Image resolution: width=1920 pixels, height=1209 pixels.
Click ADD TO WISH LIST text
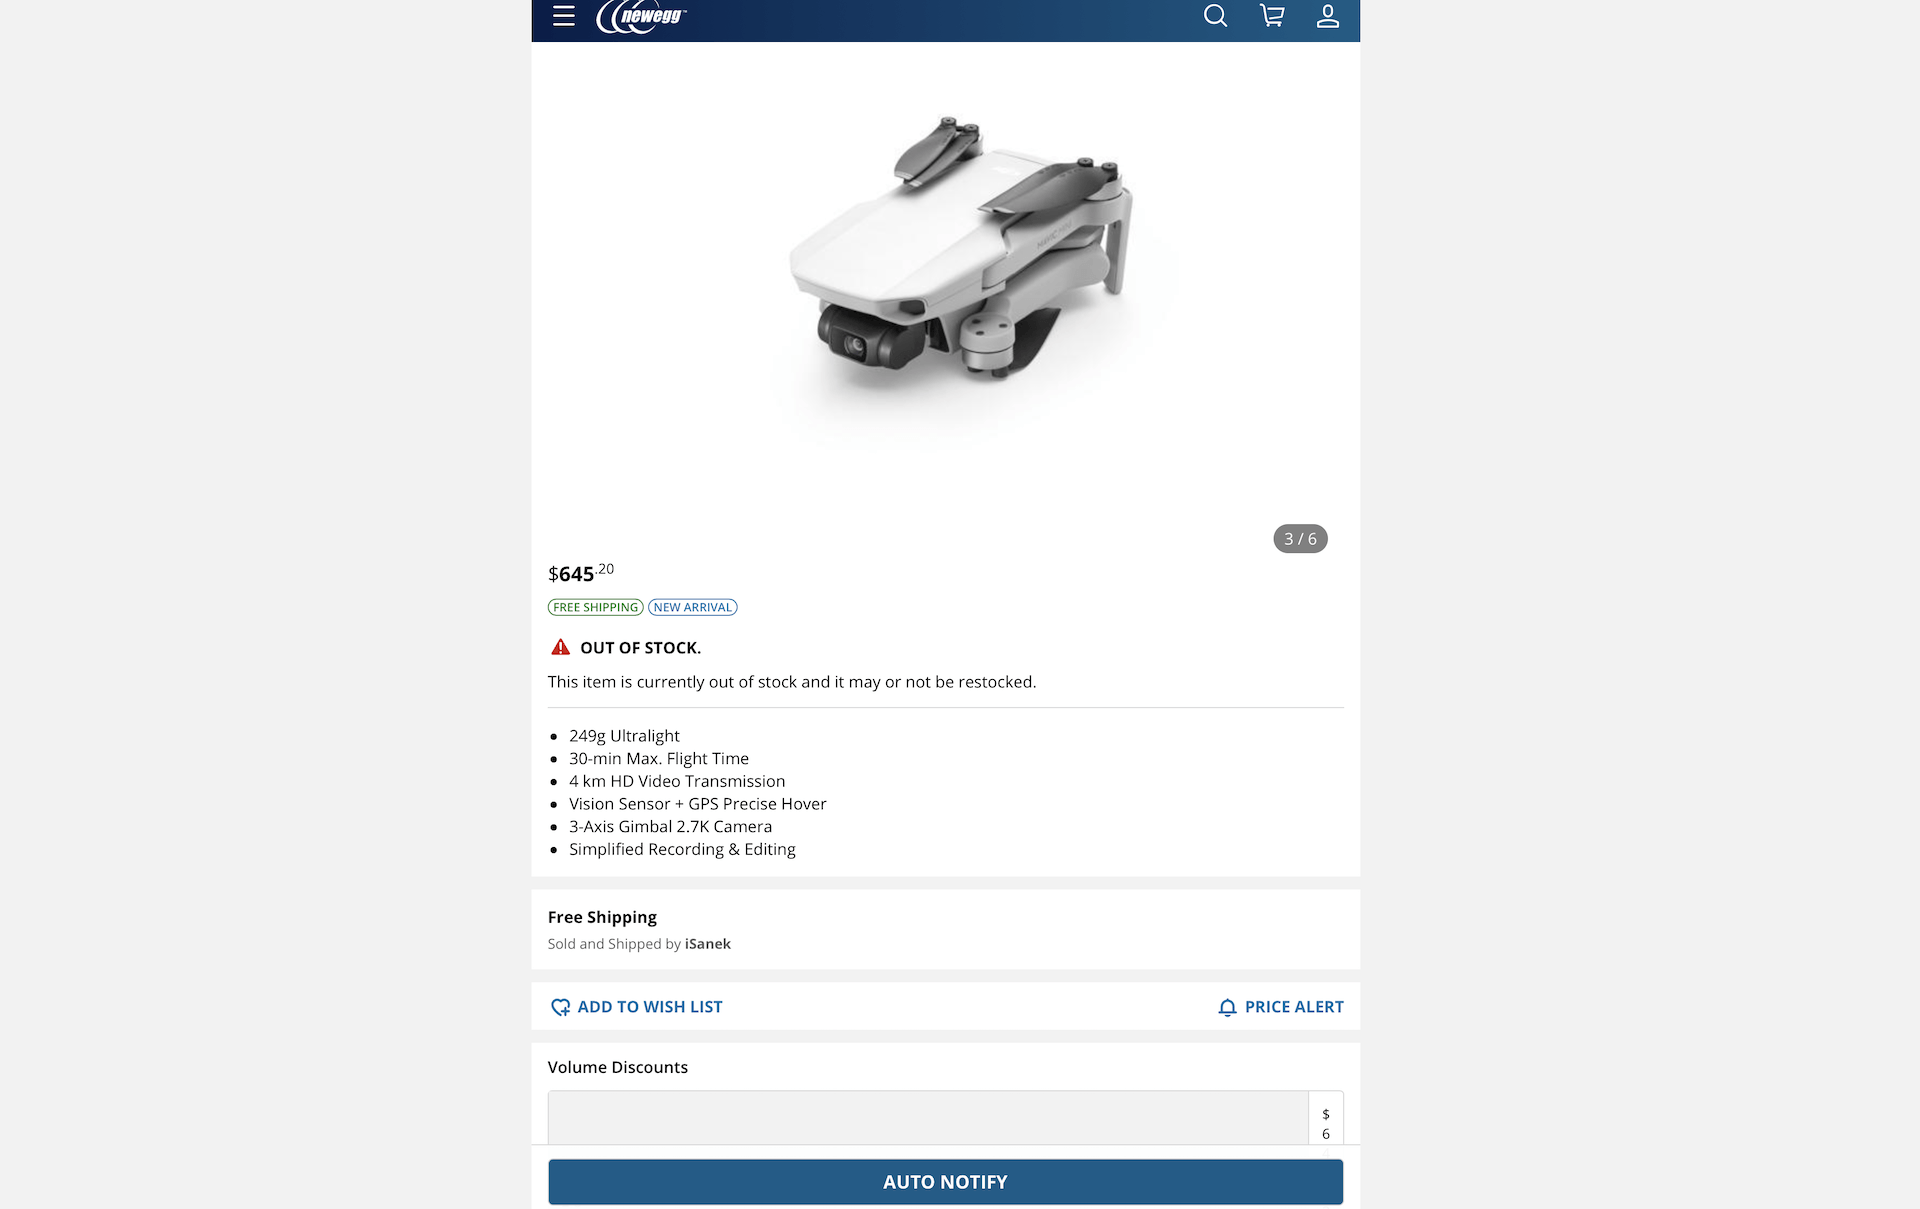[650, 1007]
